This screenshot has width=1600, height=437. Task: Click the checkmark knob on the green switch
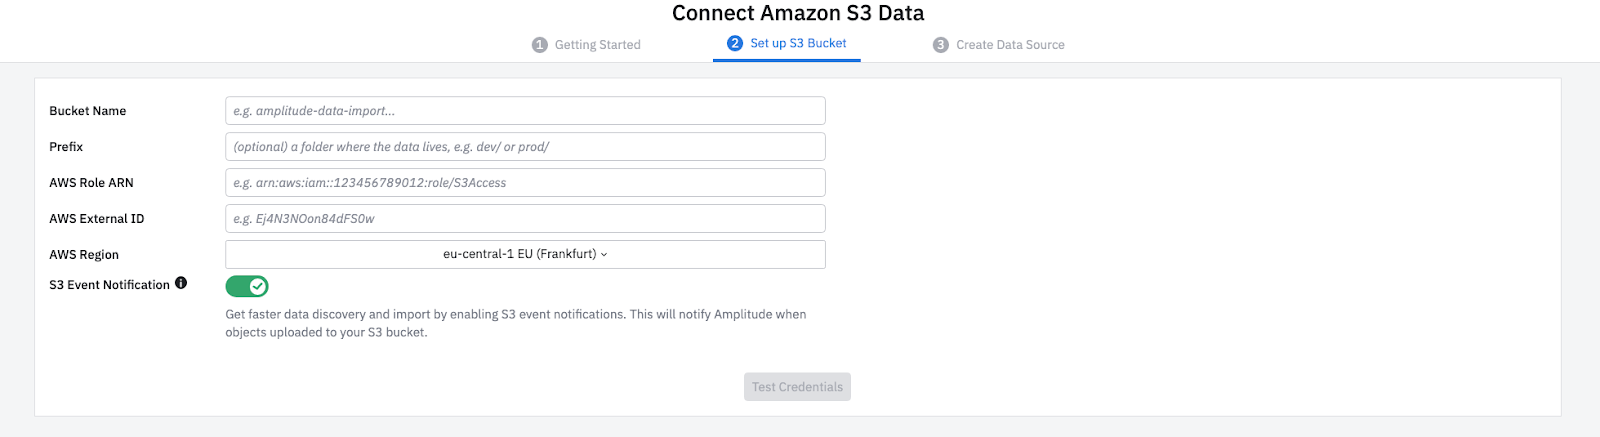258,287
